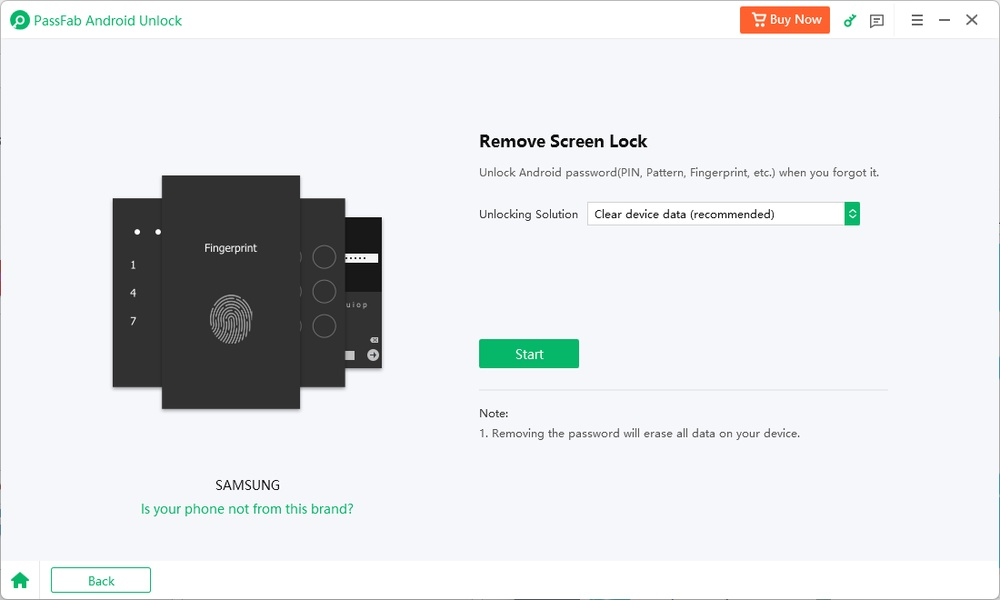Go to the home screen icon
1000x600 pixels.
click(x=20, y=580)
